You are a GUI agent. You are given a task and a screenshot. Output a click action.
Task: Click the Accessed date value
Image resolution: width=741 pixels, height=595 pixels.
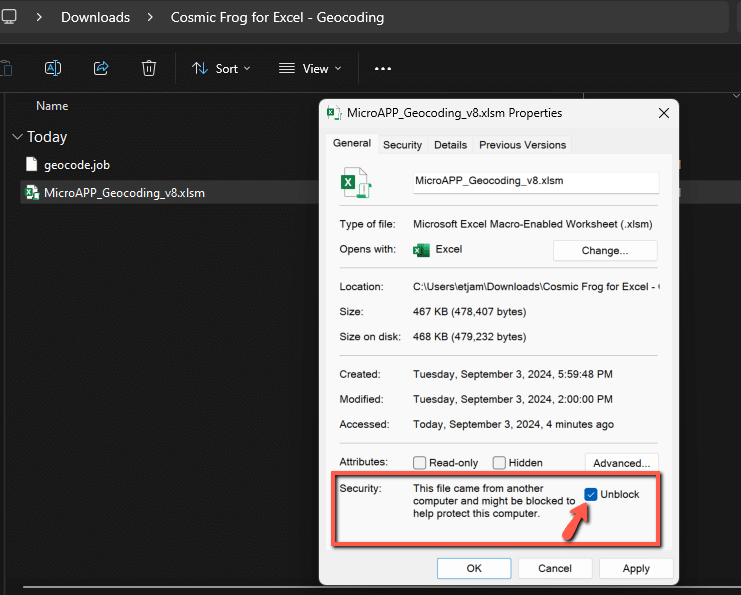(513, 424)
